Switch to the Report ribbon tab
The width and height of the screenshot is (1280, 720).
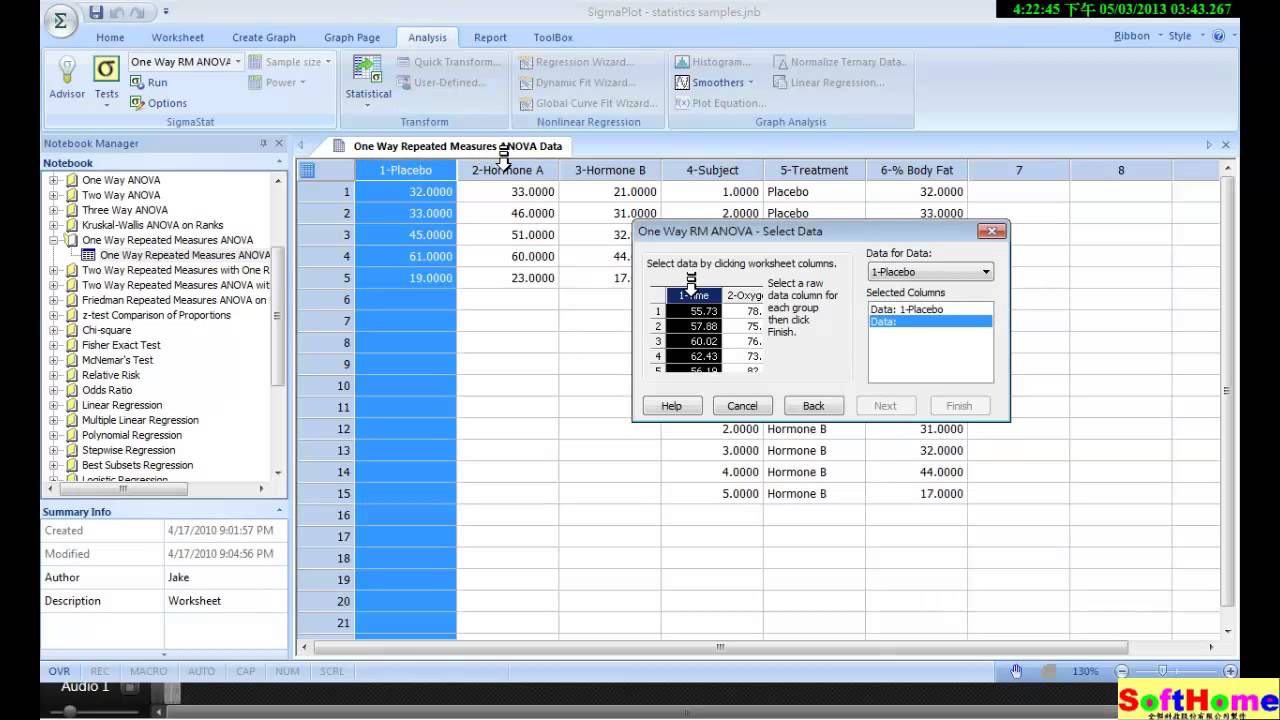pos(490,38)
